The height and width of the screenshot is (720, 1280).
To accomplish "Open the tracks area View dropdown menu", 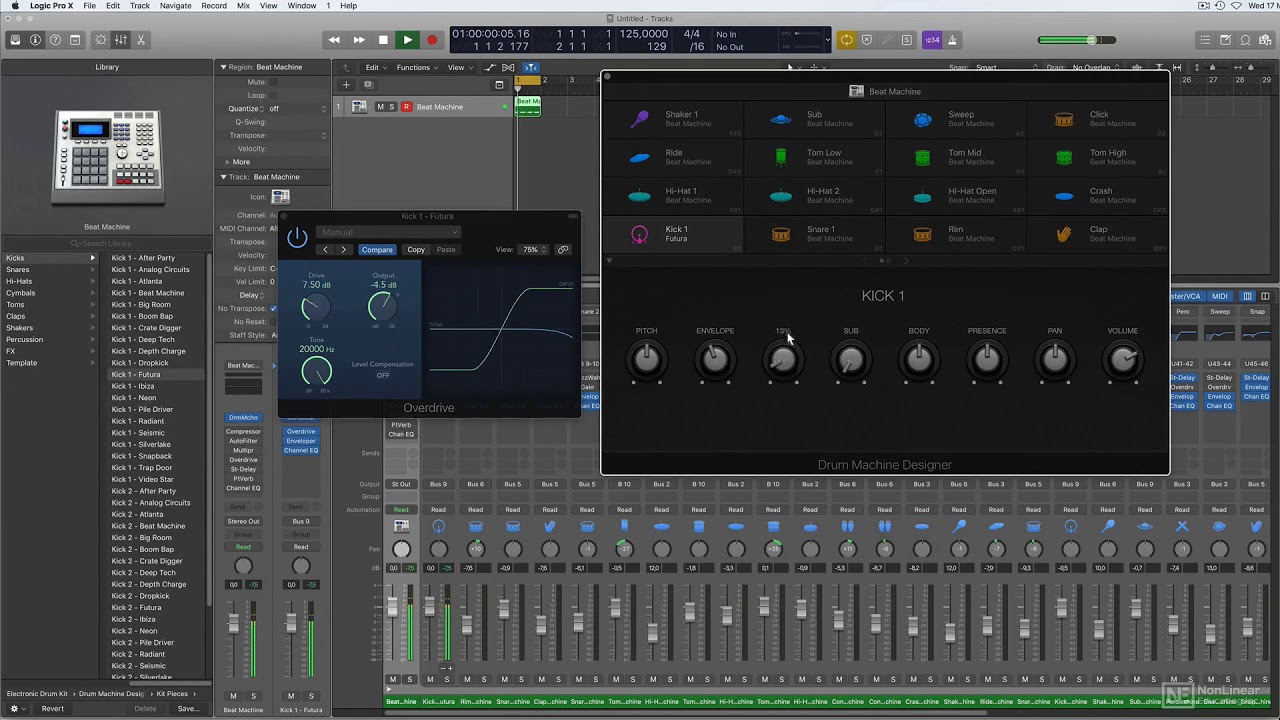I will (x=459, y=68).
